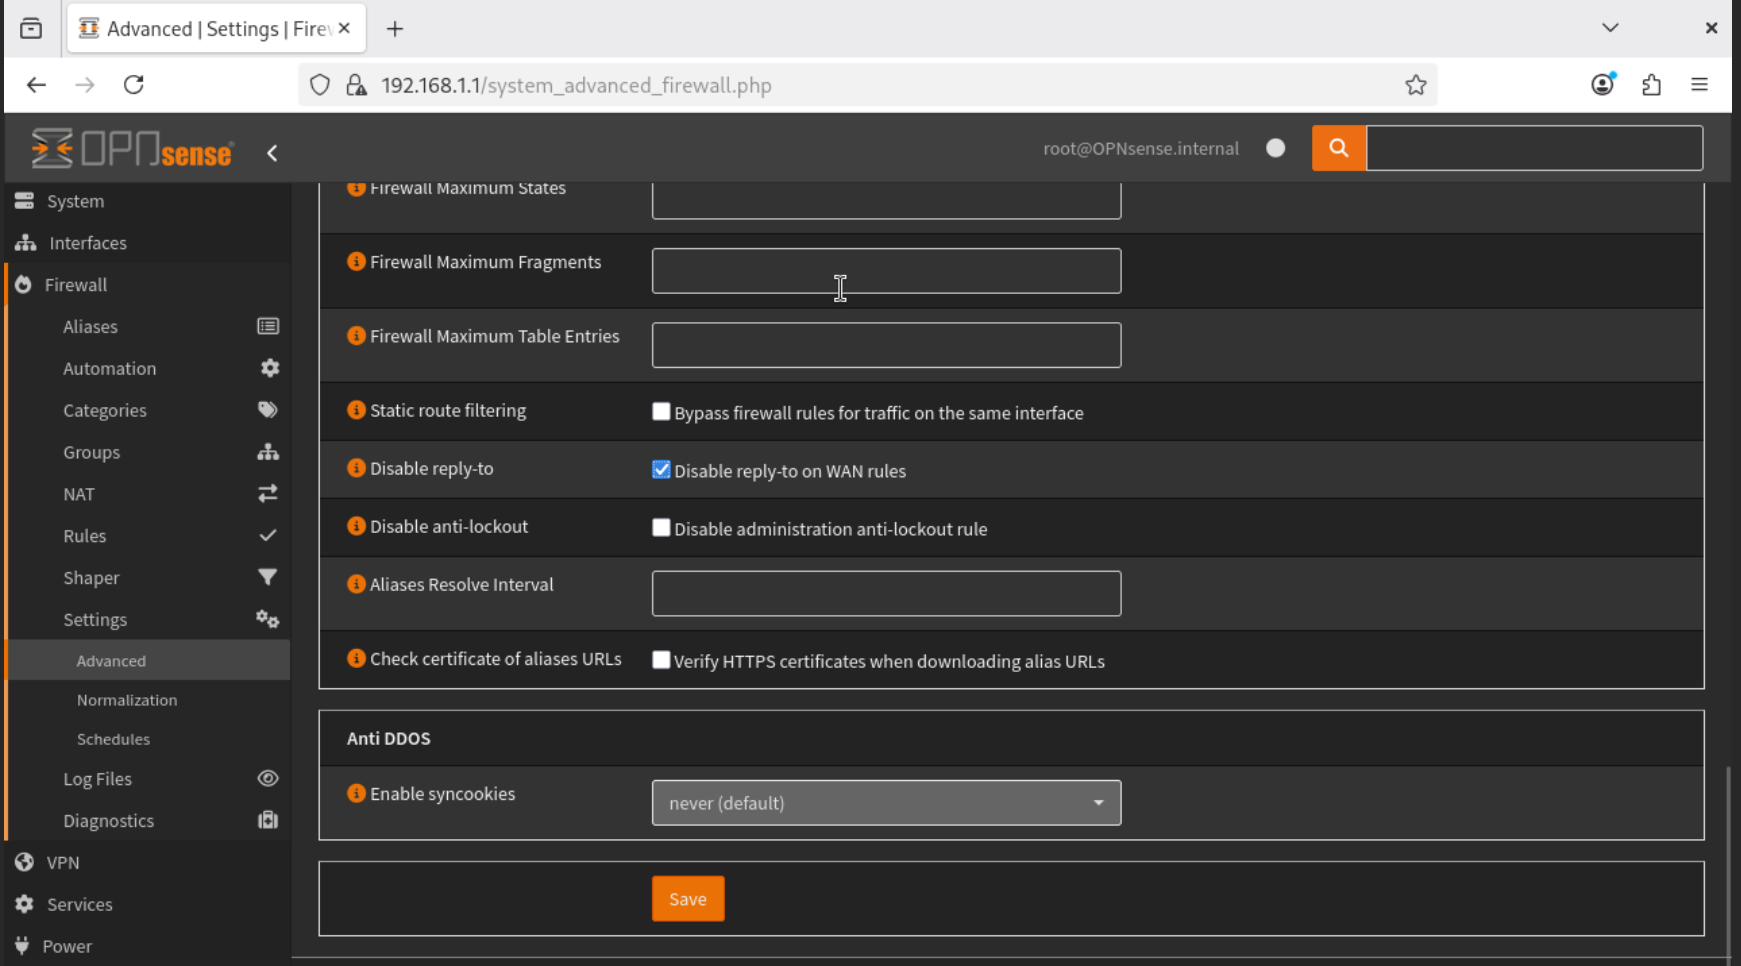Click the orange search magnifier button
The height and width of the screenshot is (966, 1741).
[1338, 148]
